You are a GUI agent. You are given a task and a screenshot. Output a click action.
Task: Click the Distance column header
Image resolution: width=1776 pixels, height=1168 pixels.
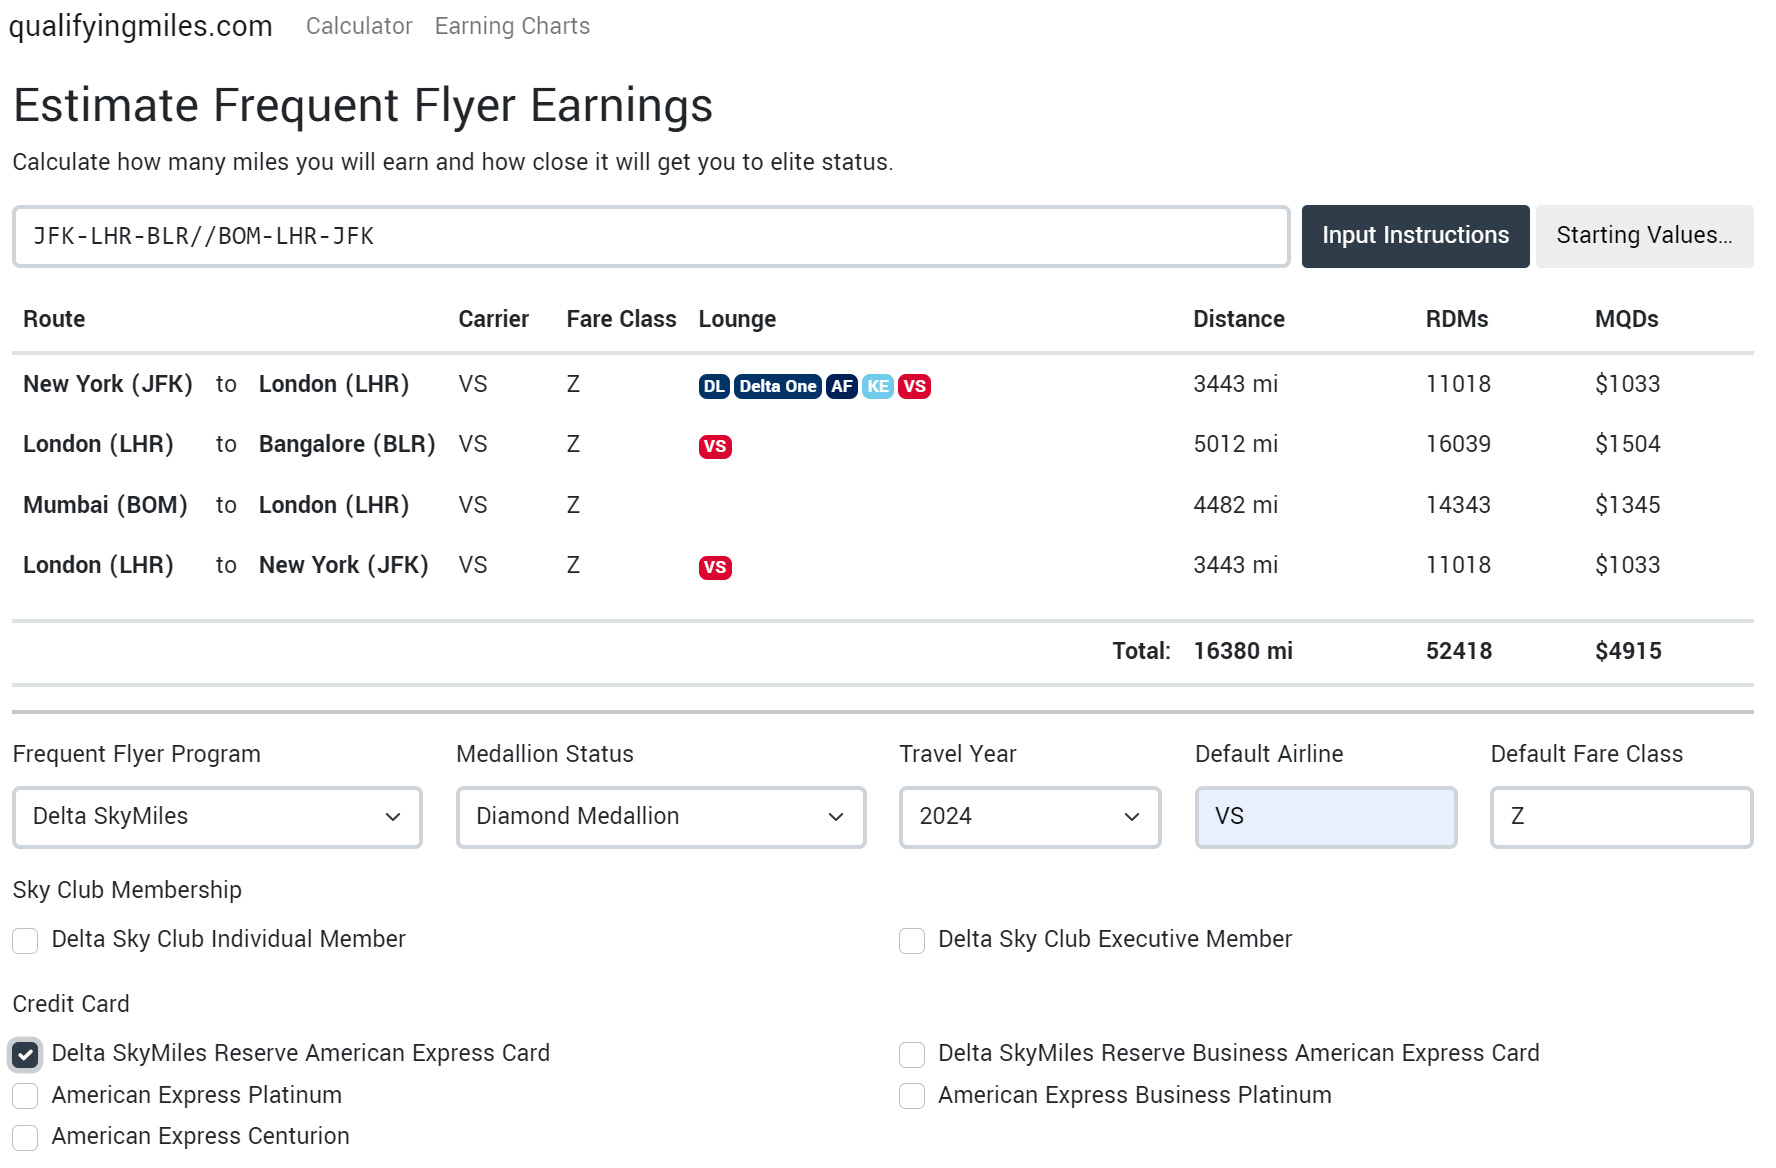(1239, 319)
